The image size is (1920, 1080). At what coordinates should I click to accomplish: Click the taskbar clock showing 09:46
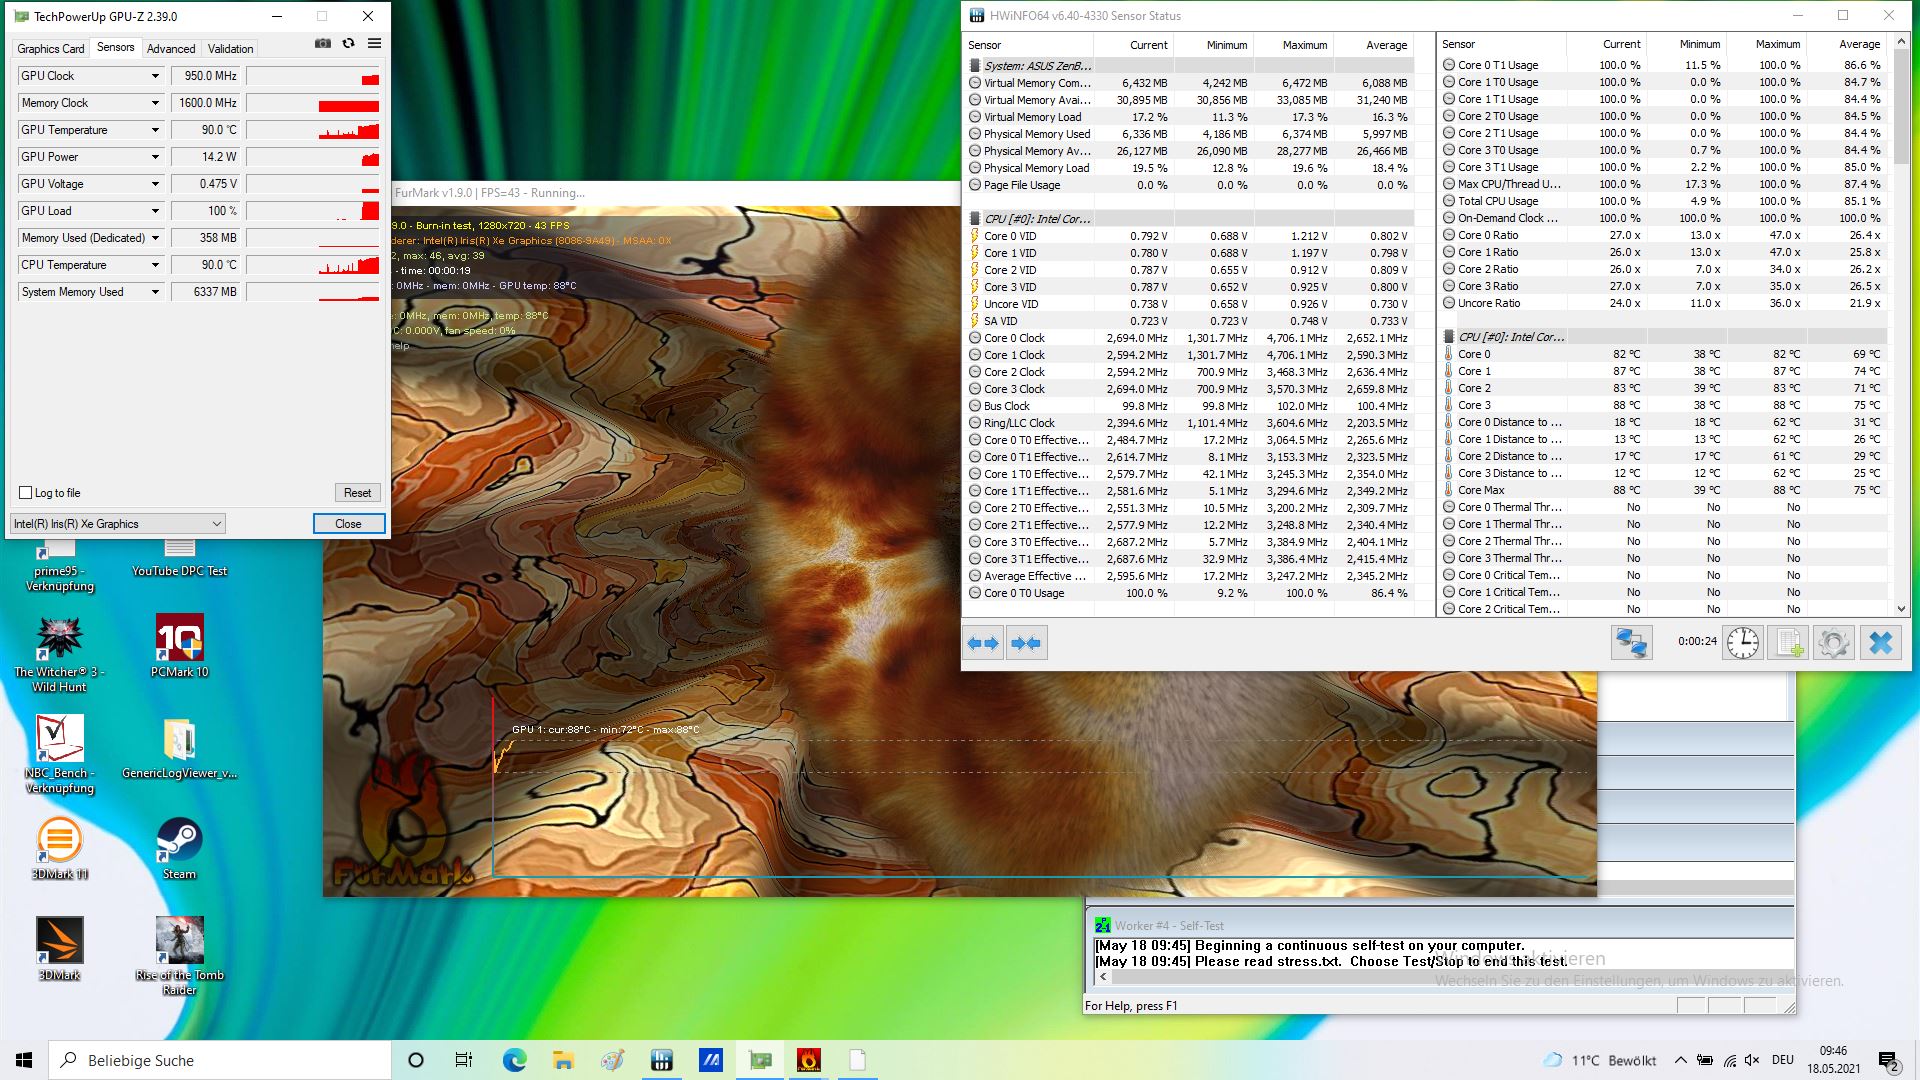[1833, 1060]
